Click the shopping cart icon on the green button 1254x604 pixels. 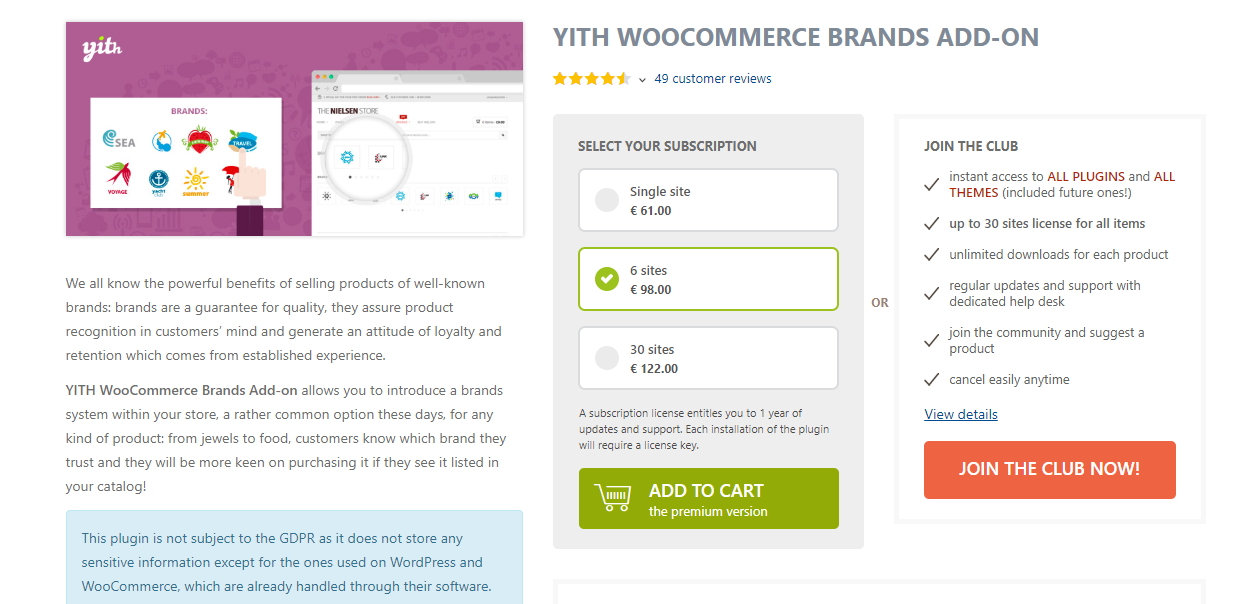[612, 498]
